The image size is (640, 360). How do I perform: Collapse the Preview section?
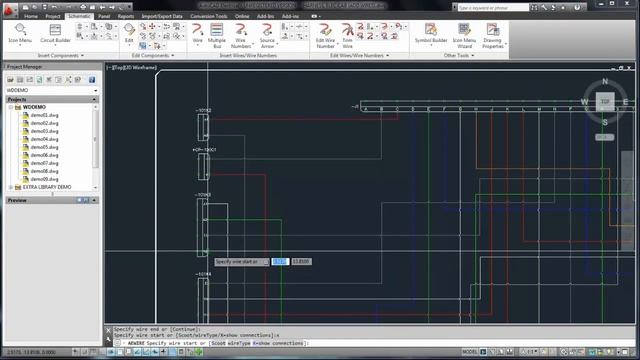click(x=94, y=200)
